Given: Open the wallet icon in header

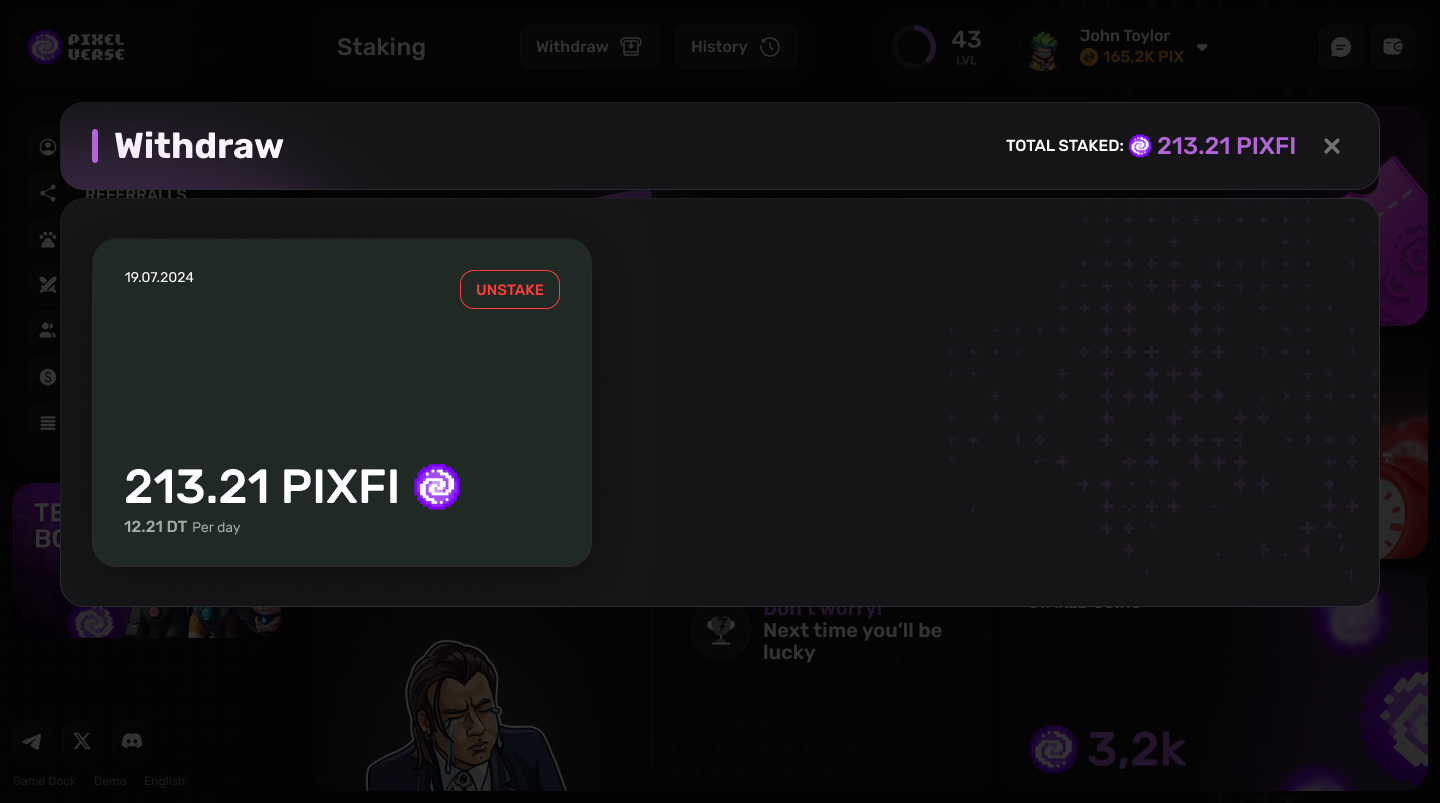Looking at the screenshot, I should pos(1393,47).
